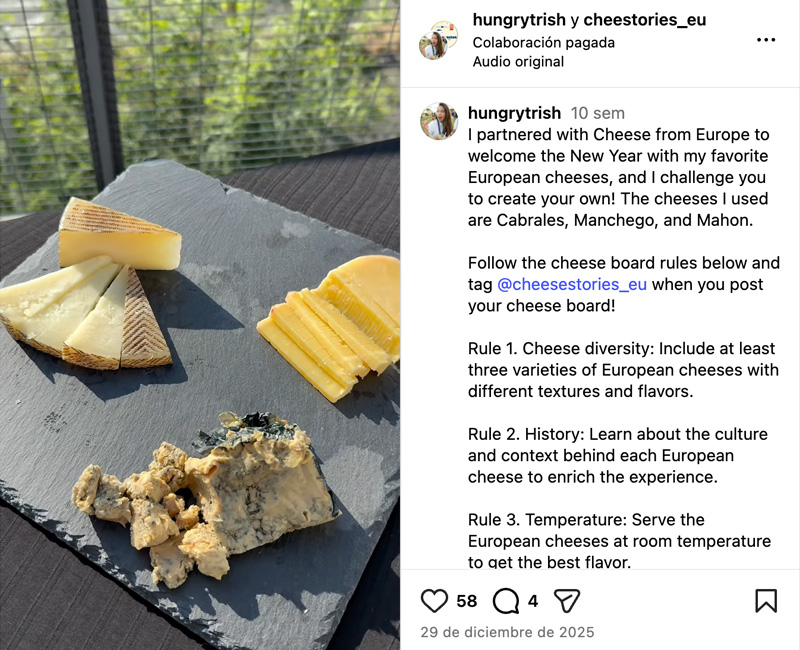Click the 29 de diciembre de 2025 date
Screen dimensions: 800x650
(x=507, y=632)
